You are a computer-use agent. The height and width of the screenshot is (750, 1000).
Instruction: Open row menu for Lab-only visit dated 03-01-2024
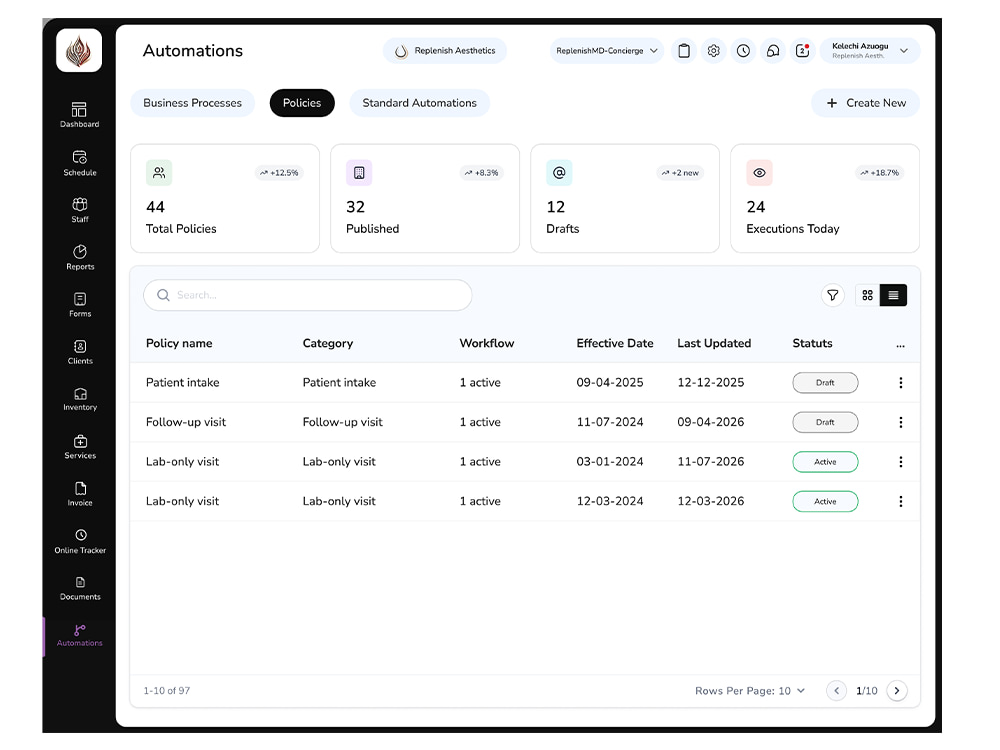(x=901, y=462)
